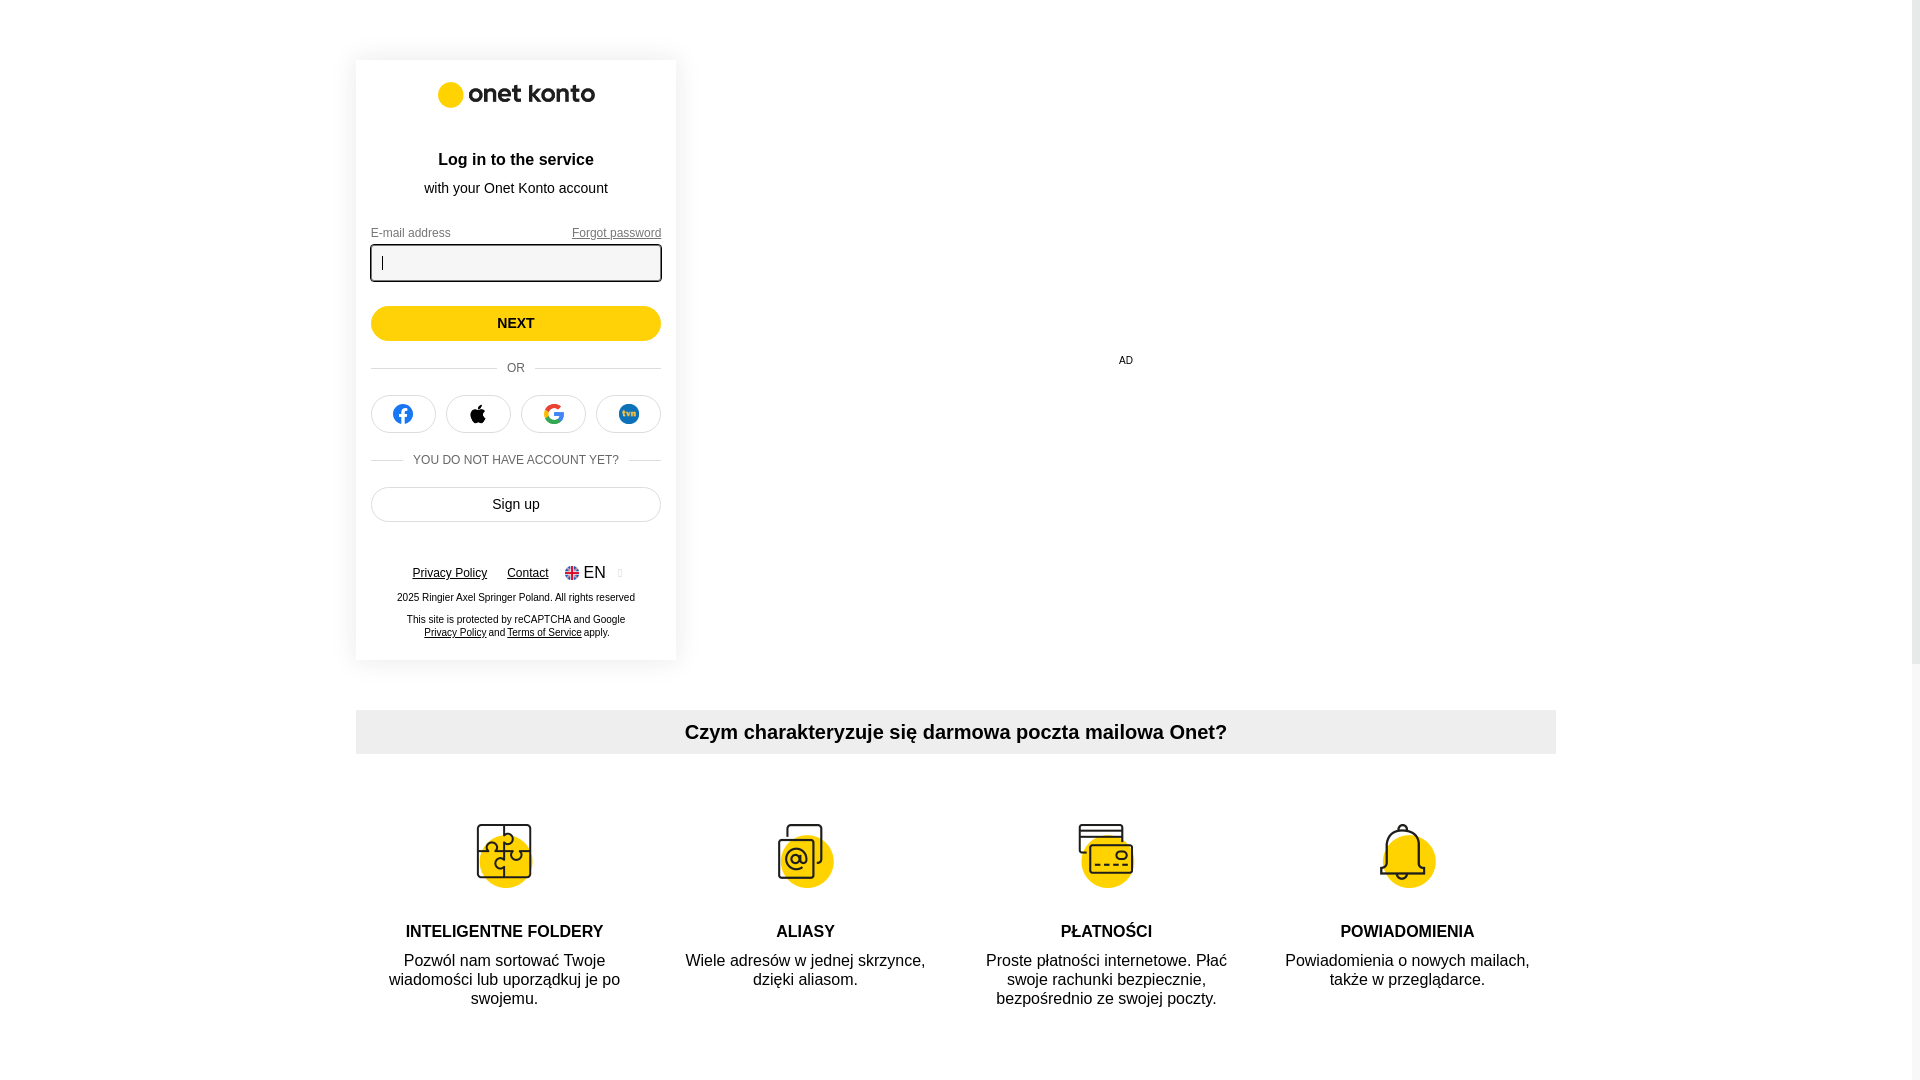Open the Terms of Service link
Viewport: 1920px width, 1080px height.
(544, 633)
